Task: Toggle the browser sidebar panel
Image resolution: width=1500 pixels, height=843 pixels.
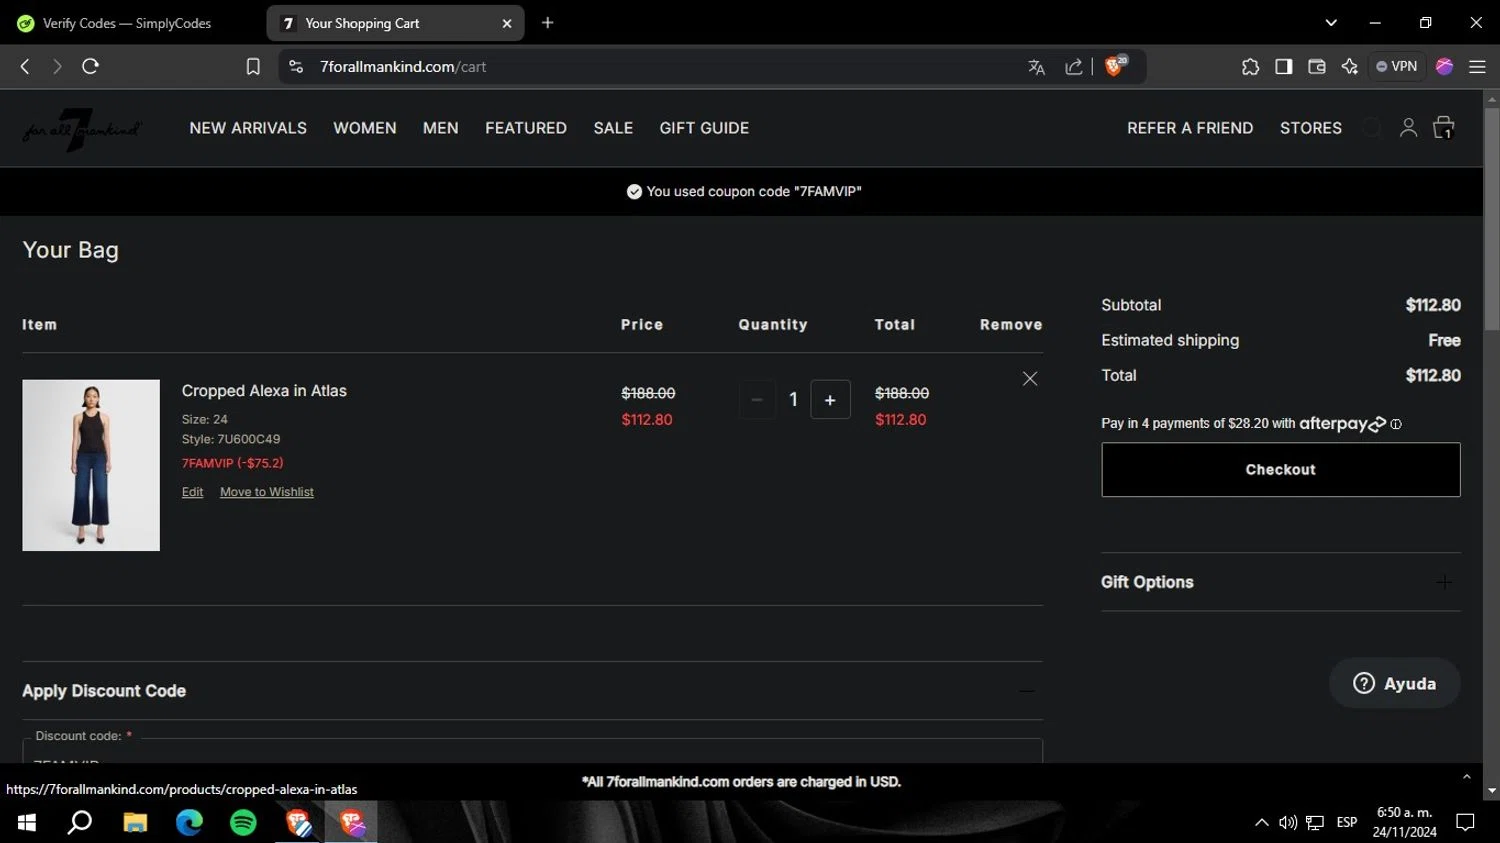Action: click(x=1284, y=67)
